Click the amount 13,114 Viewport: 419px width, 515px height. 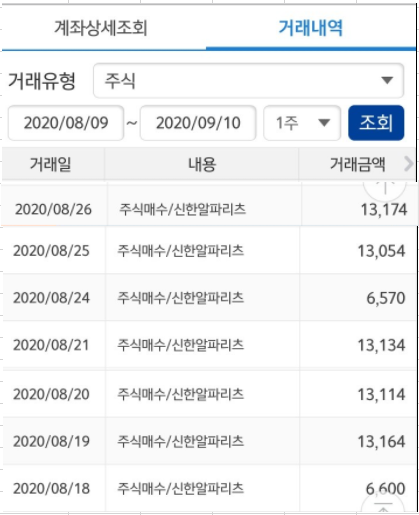point(381,394)
